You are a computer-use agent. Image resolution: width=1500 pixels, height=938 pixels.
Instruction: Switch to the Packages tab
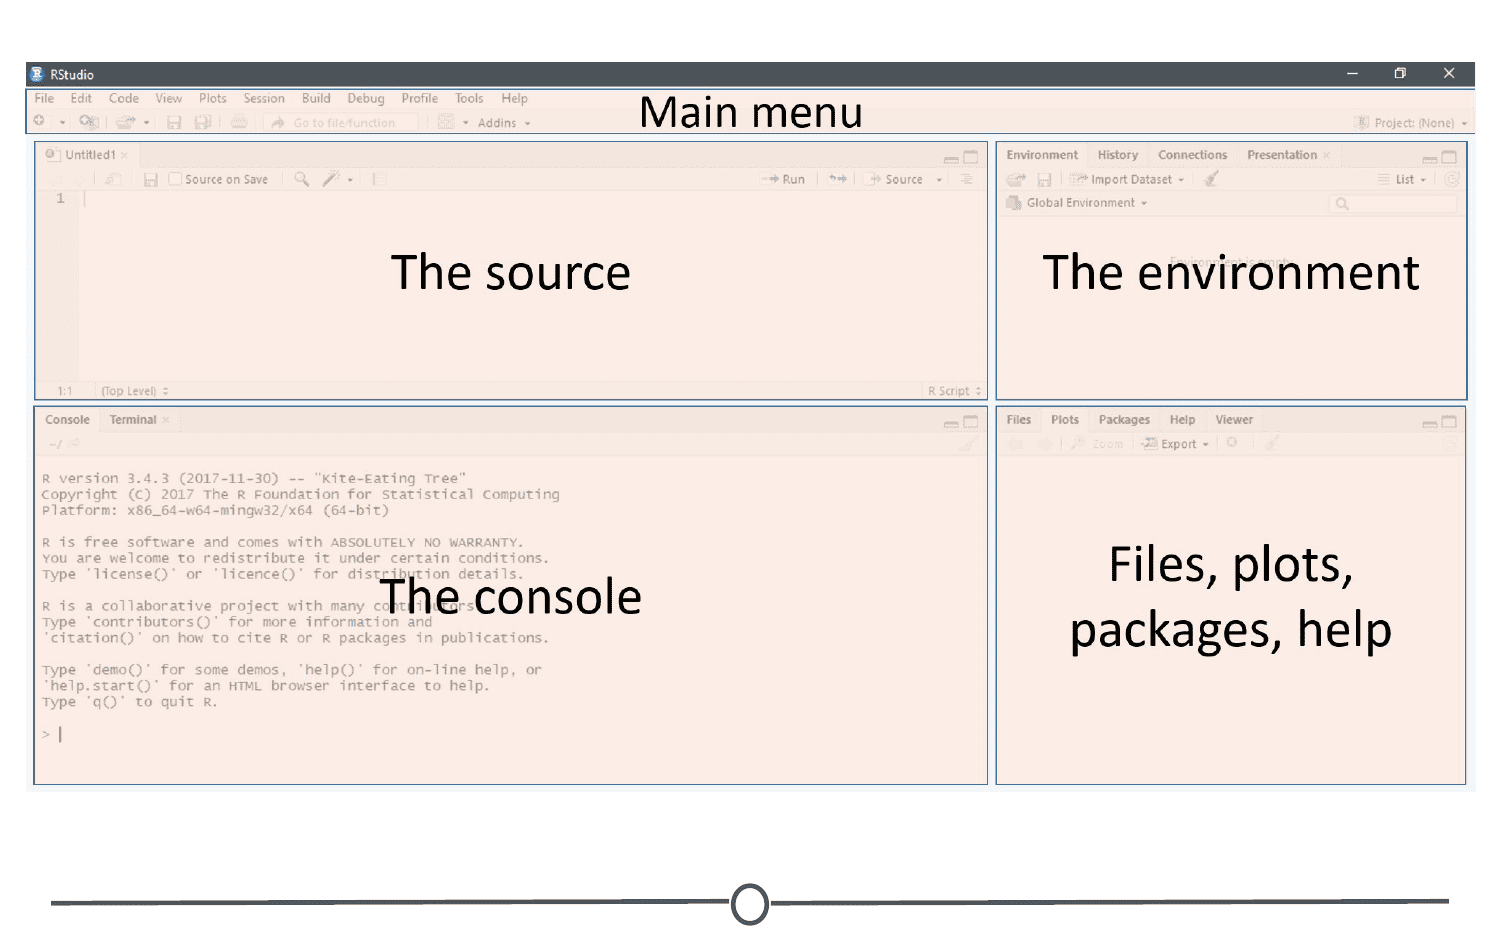(x=1124, y=420)
